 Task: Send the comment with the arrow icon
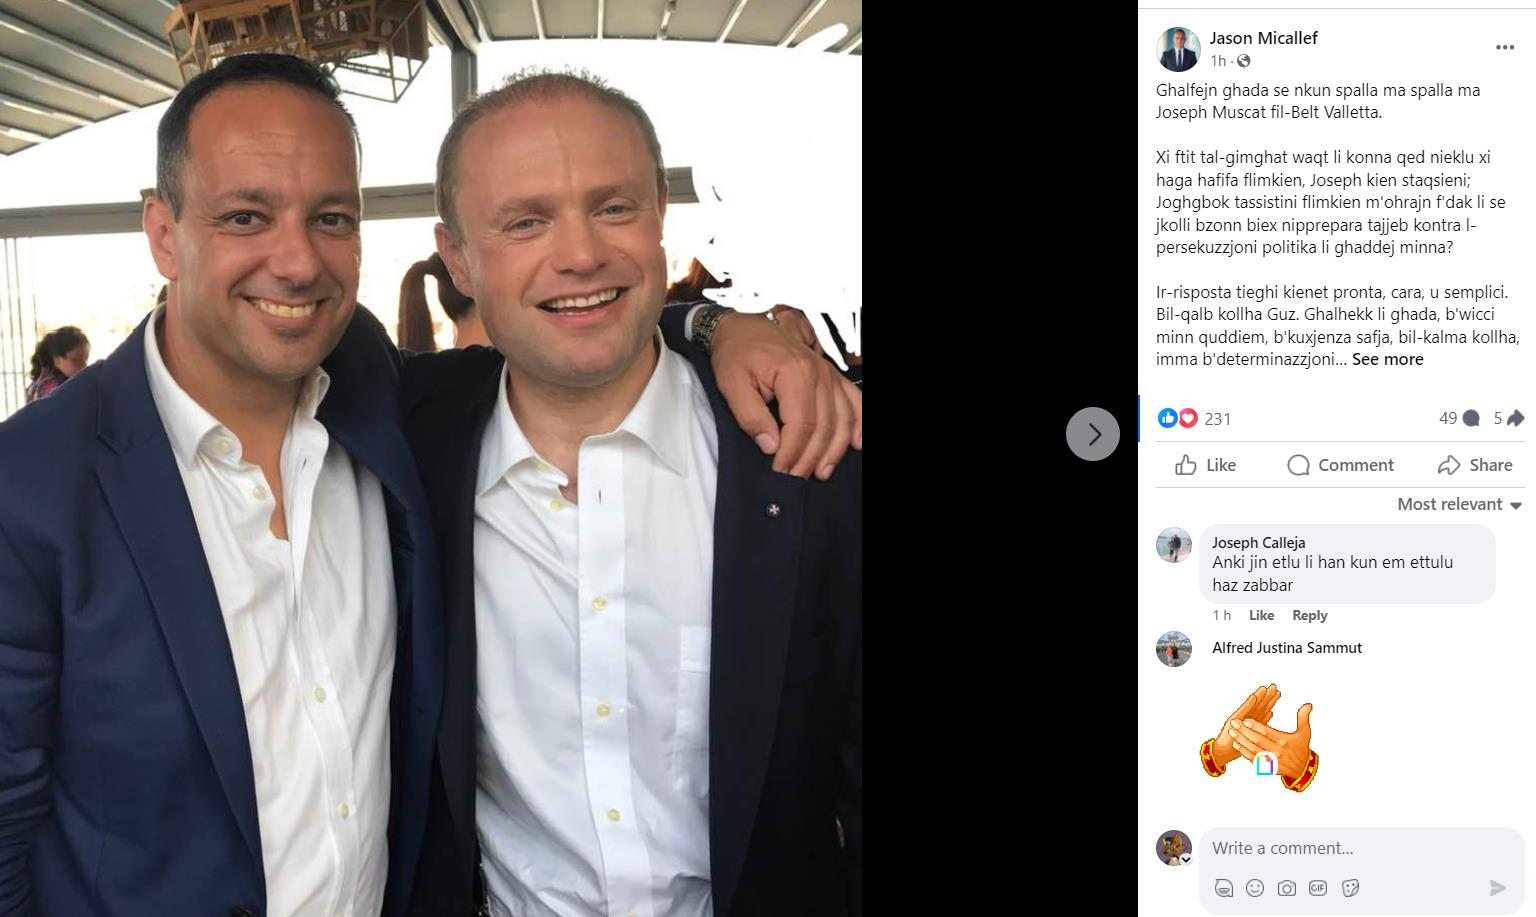tap(1497, 887)
